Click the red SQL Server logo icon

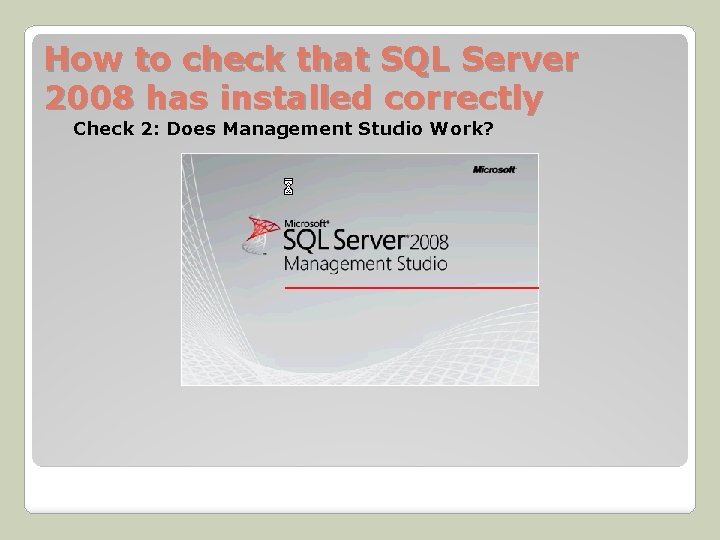(261, 235)
